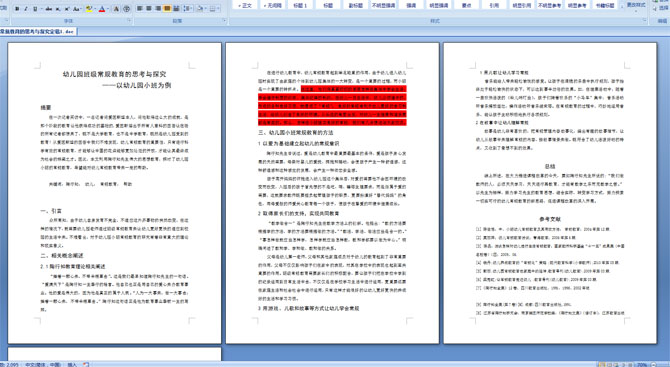670x367 pixels.
Task: Select the justify alignment icon
Action: click(167, 9)
